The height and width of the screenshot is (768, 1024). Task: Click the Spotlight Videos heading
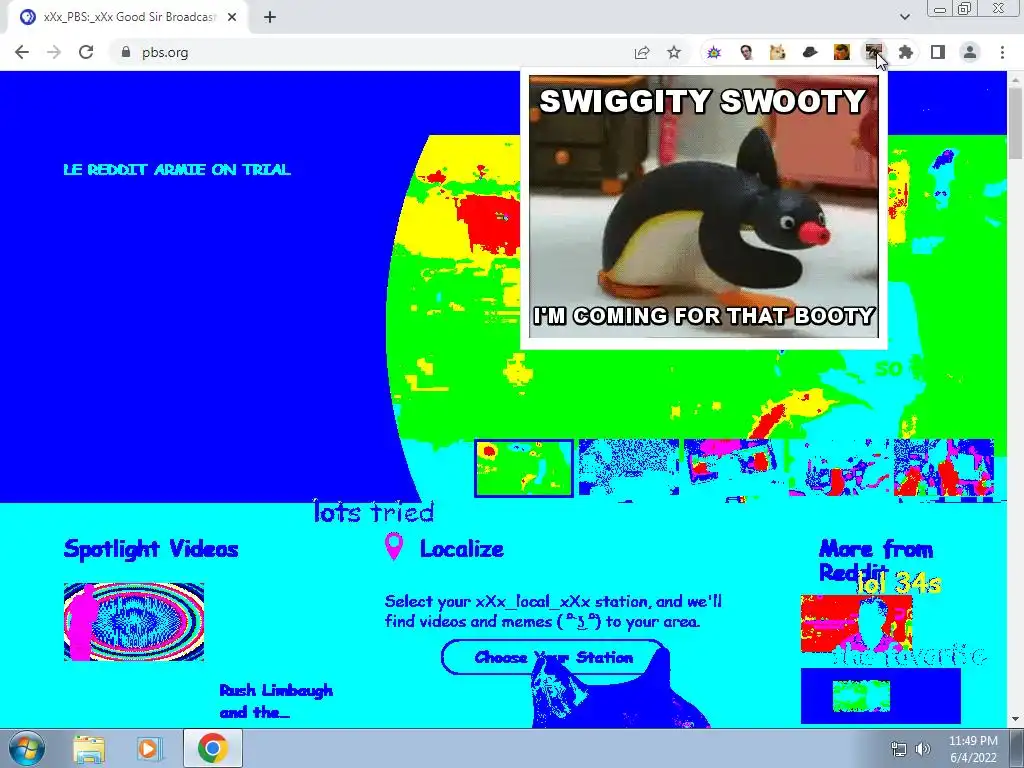pos(151,549)
